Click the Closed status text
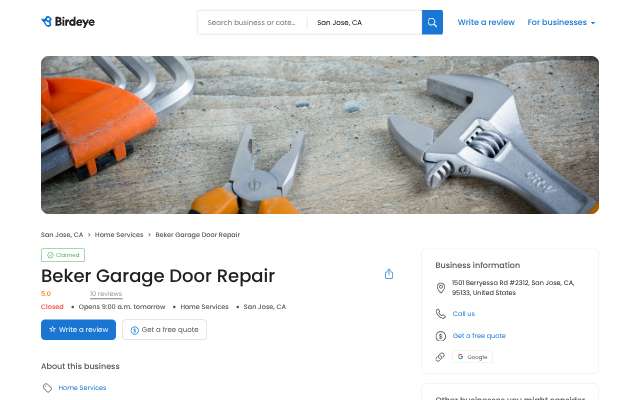The width and height of the screenshot is (640, 400). click(52, 307)
